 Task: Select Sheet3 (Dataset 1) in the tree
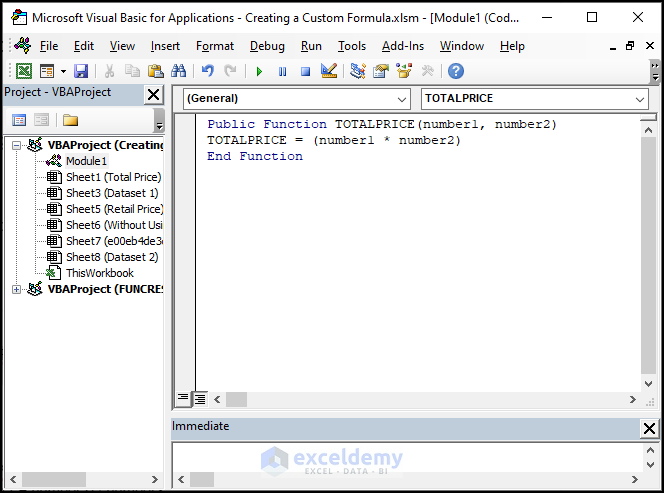pyautogui.click(x=112, y=193)
